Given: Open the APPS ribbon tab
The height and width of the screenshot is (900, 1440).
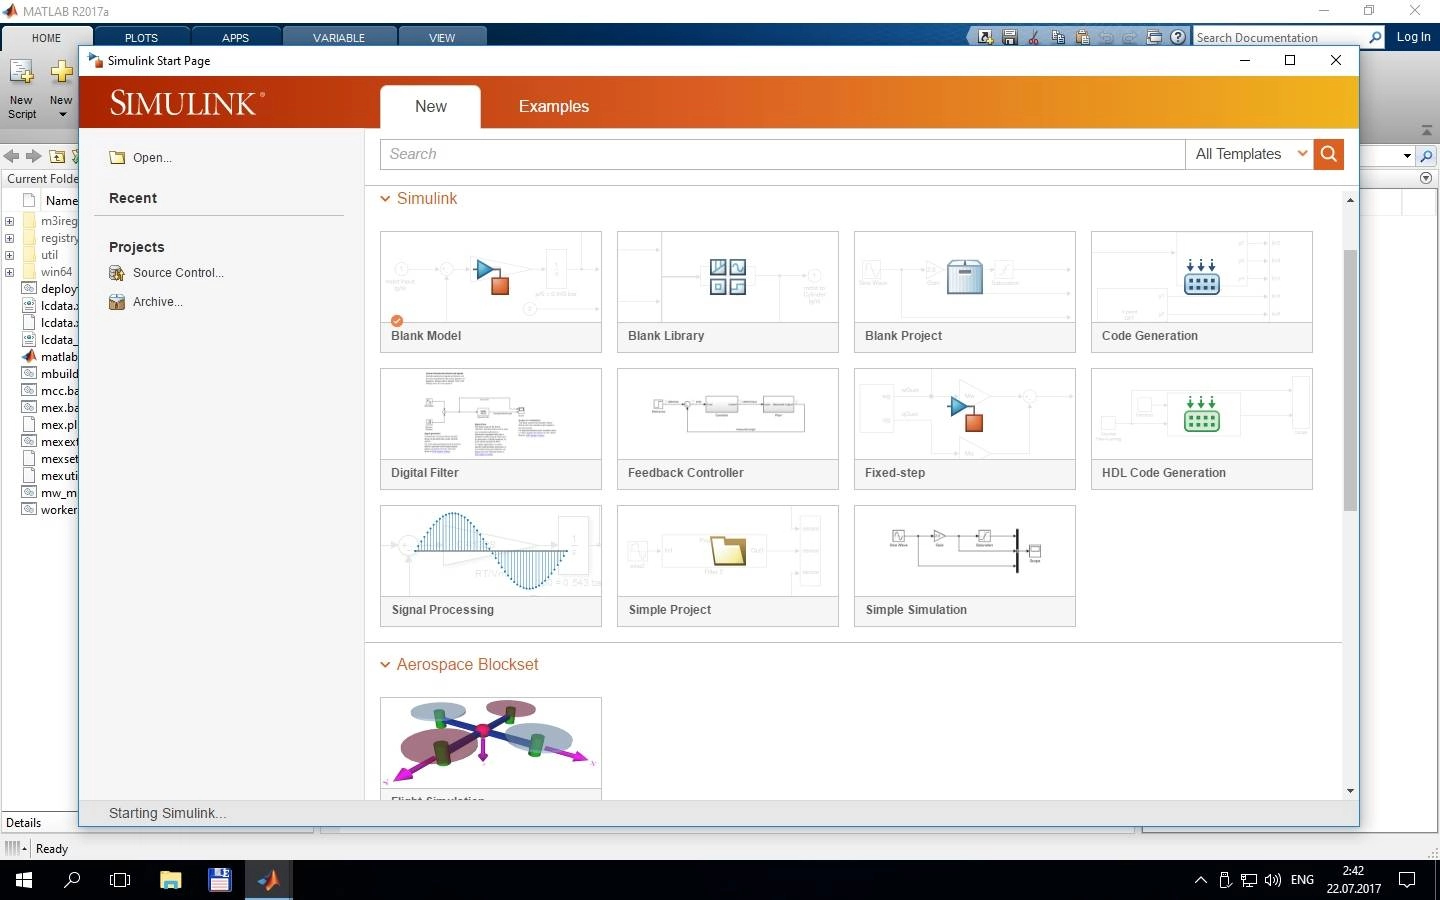Looking at the screenshot, I should (235, 38).
